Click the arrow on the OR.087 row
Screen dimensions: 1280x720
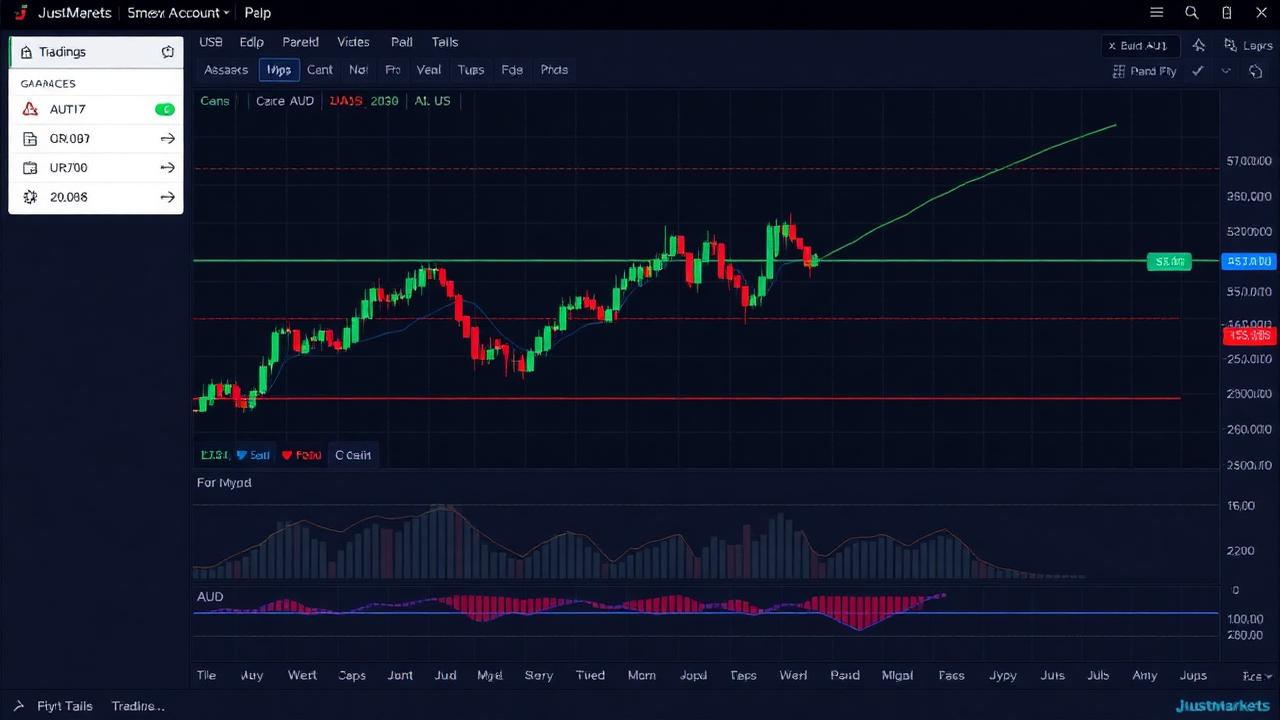[167, 139]
